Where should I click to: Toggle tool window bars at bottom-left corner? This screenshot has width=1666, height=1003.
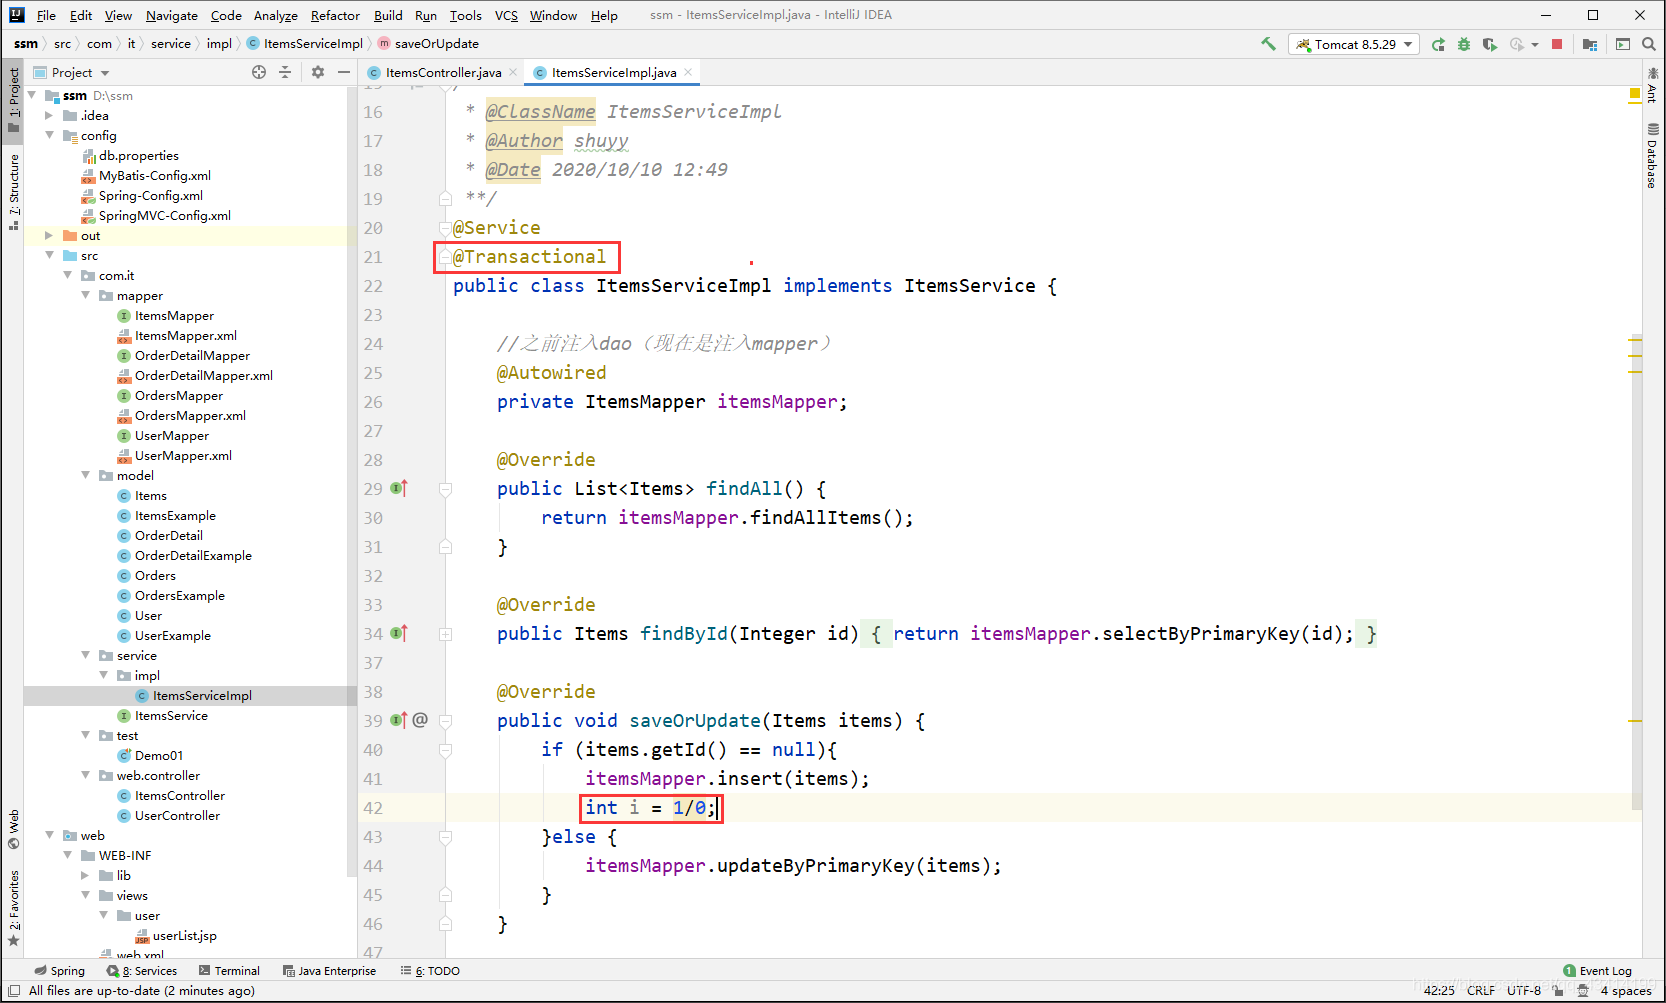tap(14, 991)
